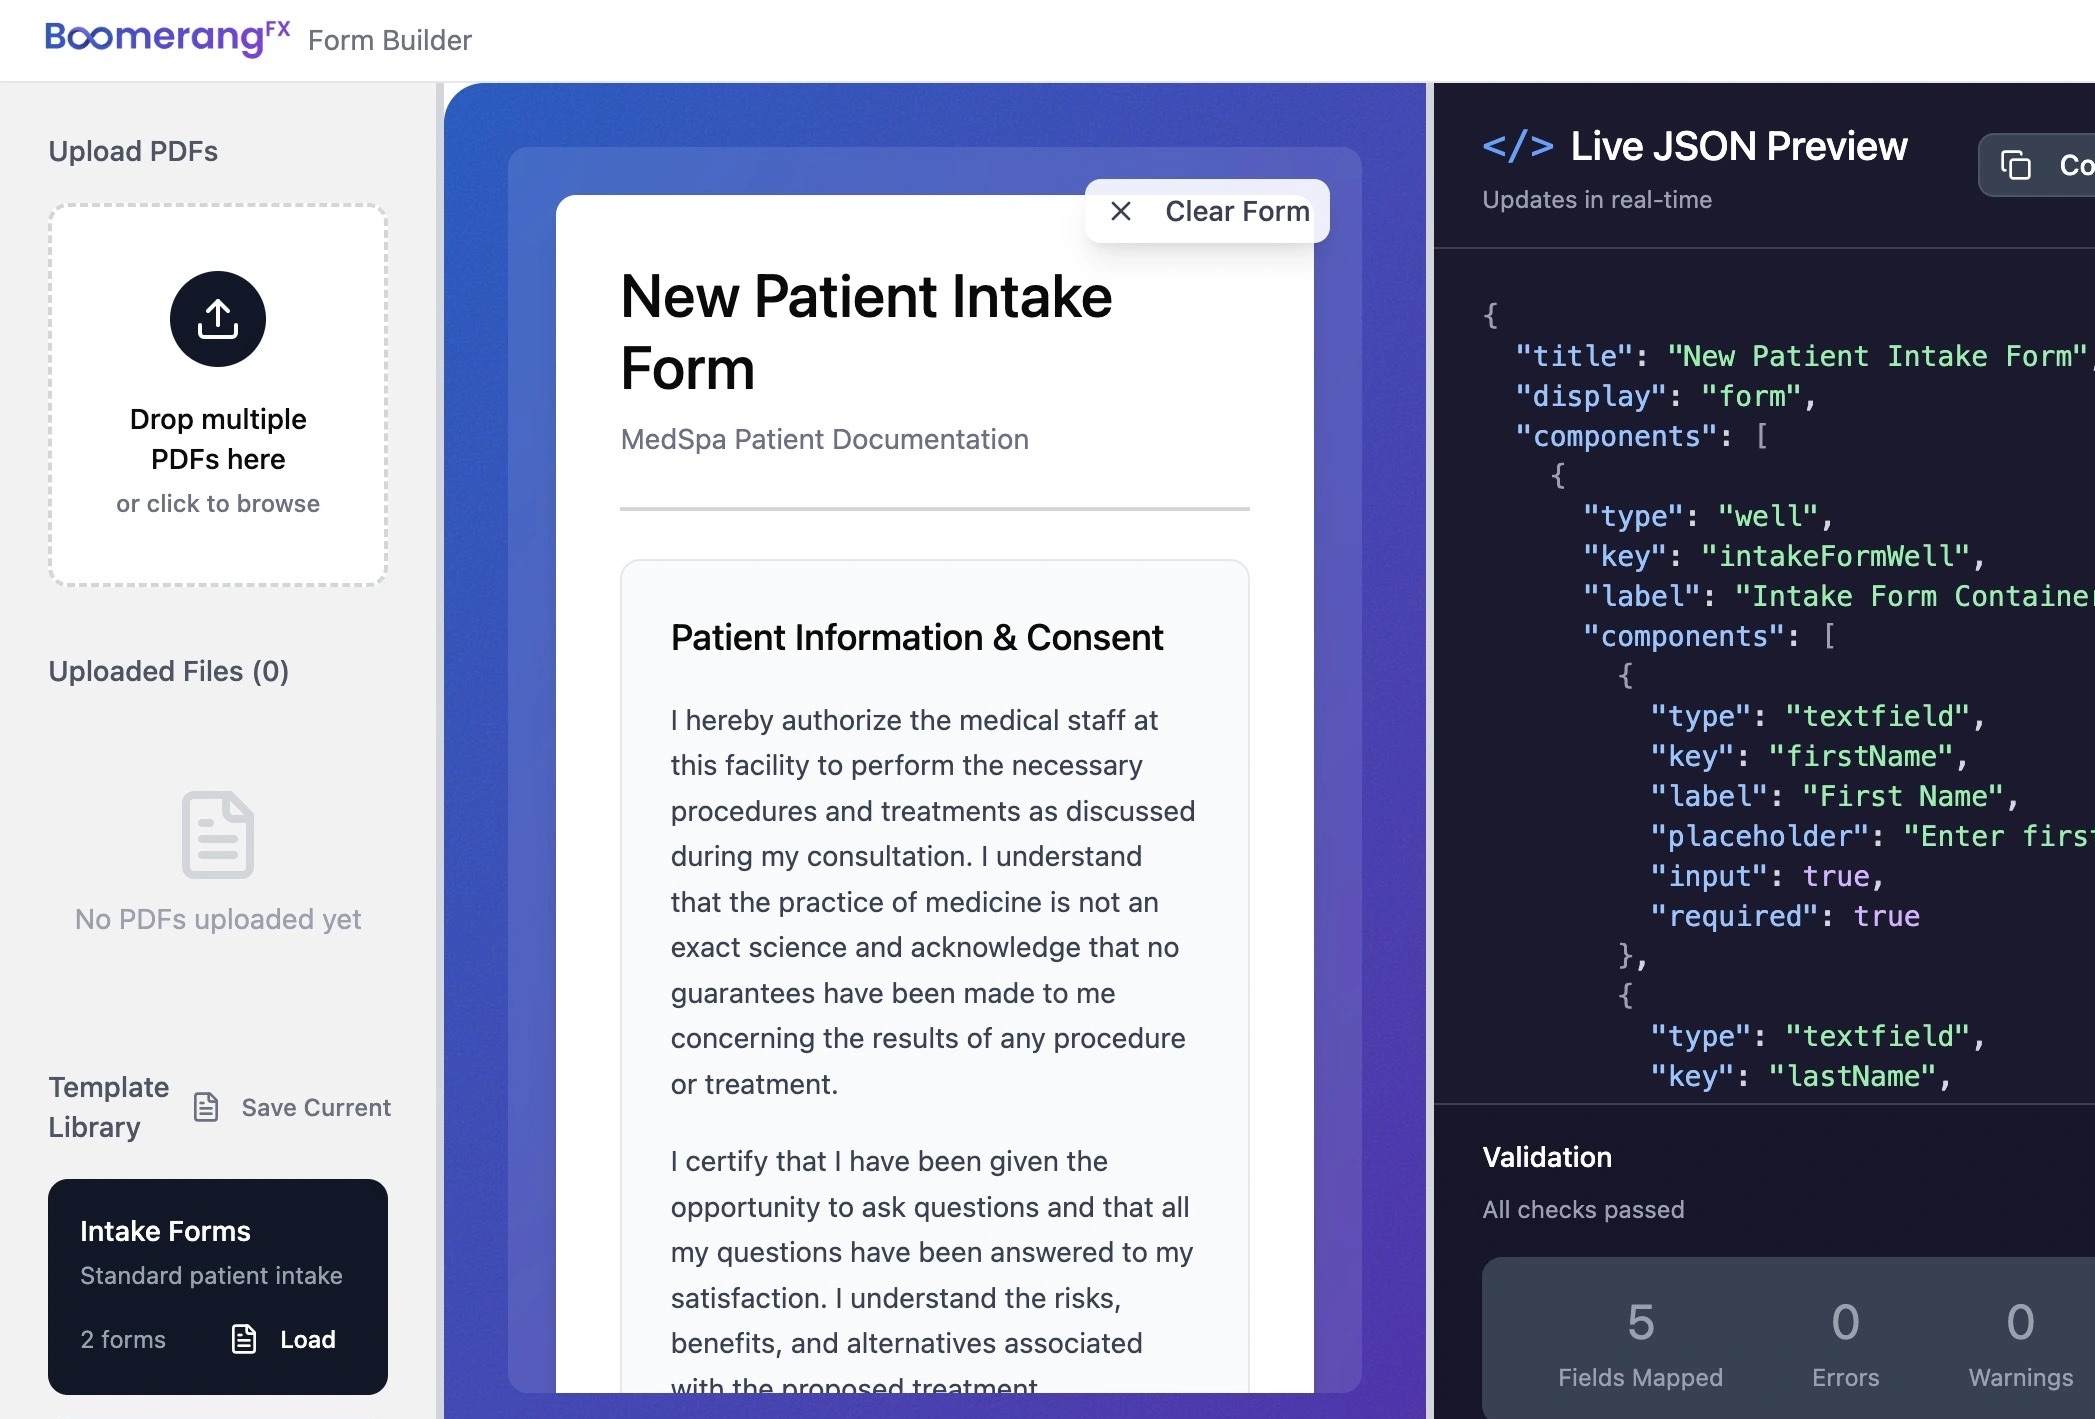Viewport: 2095px width, 1419px height.
Task: Click the Upload PDFs heading
Action: [x=133, y=151]
